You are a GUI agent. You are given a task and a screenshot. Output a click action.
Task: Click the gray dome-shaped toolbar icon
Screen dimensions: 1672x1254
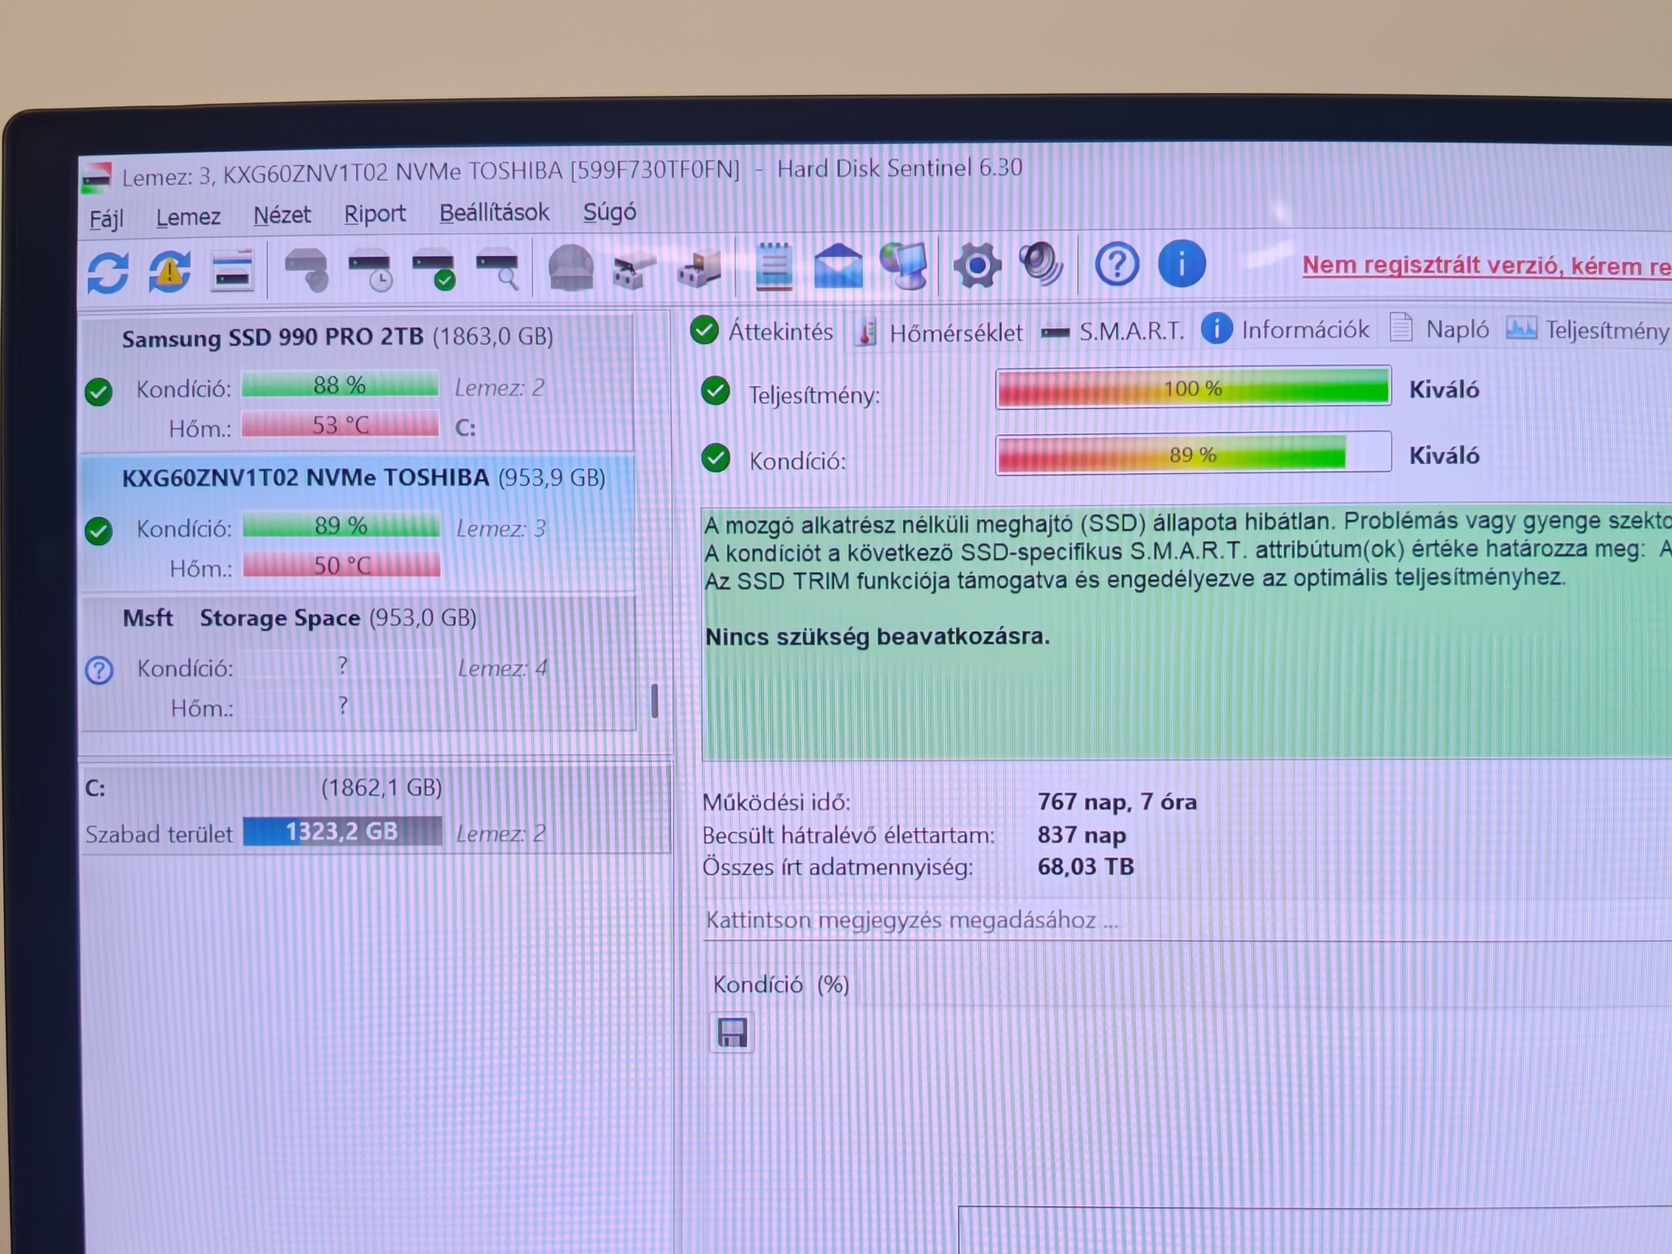571,268
